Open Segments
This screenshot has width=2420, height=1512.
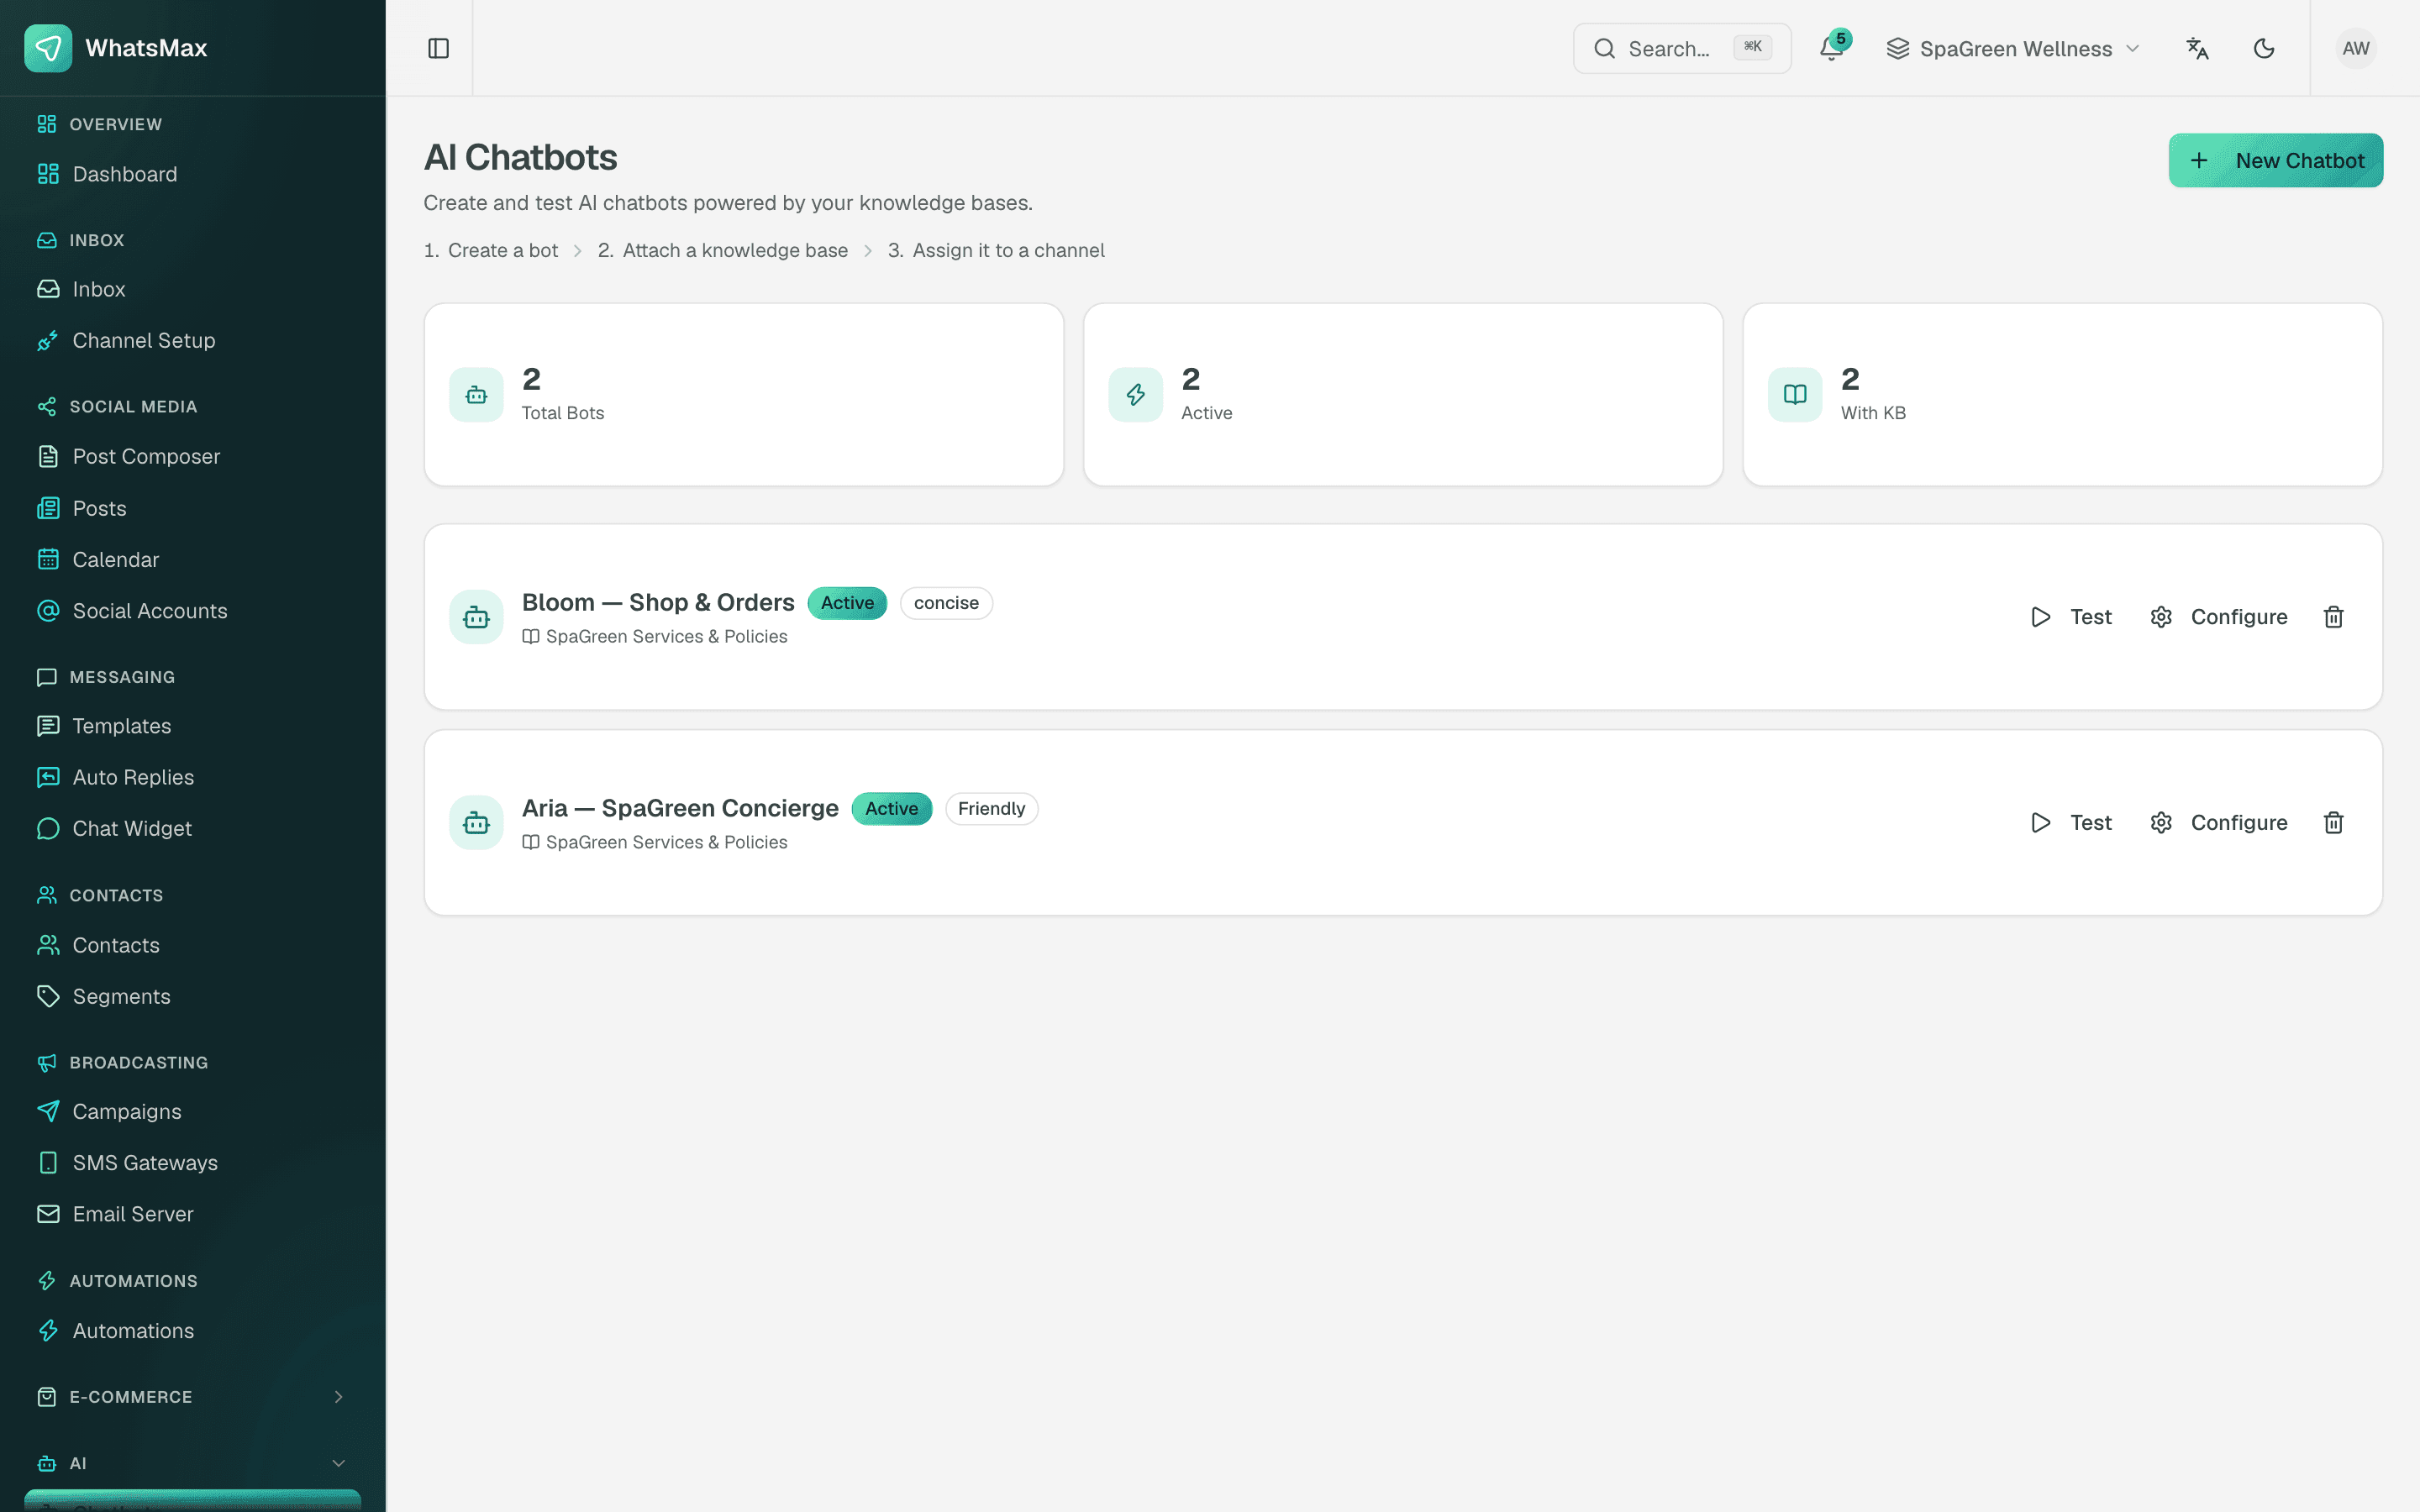[x=192, y=996]
